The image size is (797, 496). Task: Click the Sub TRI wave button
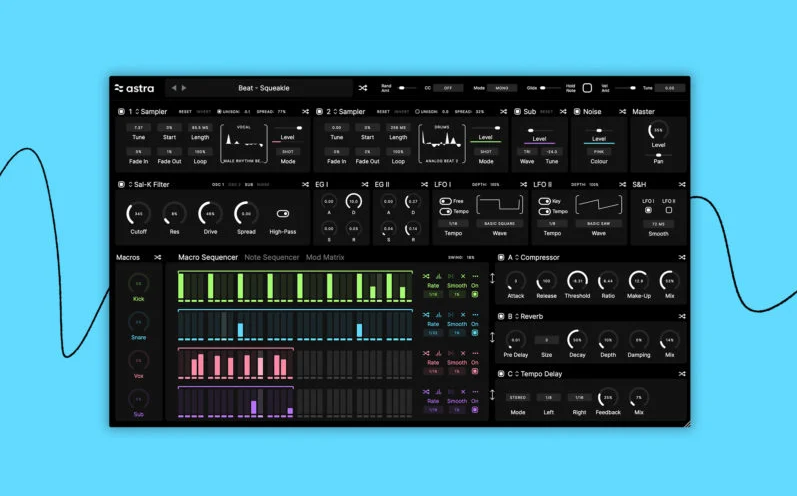click(527, 151)
